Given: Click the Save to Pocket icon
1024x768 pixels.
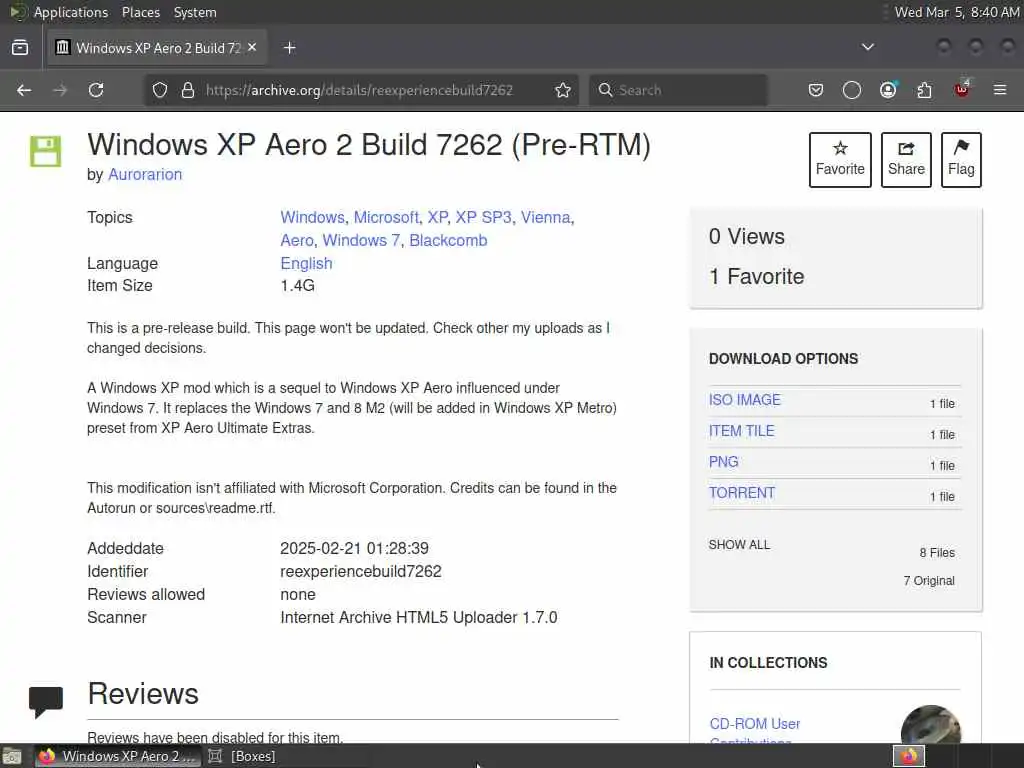Looking at the screenshot, I should (816, 90).
